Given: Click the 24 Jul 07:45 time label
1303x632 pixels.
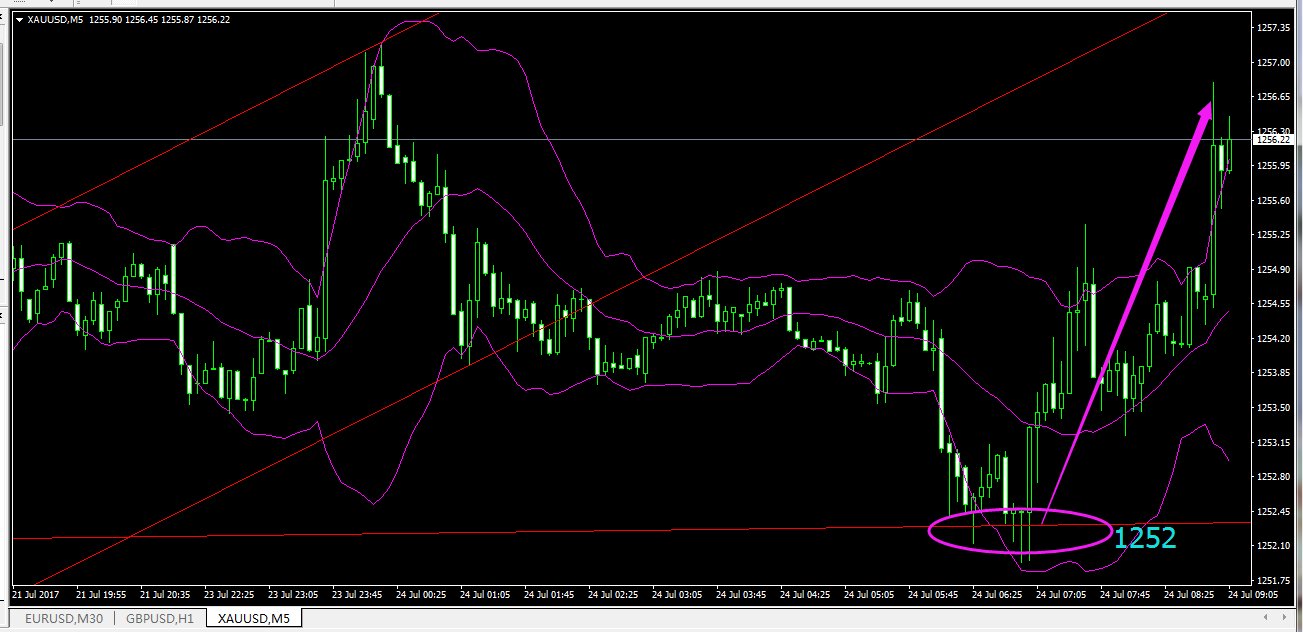Looking at the screenshot, I should [1125, 594].
